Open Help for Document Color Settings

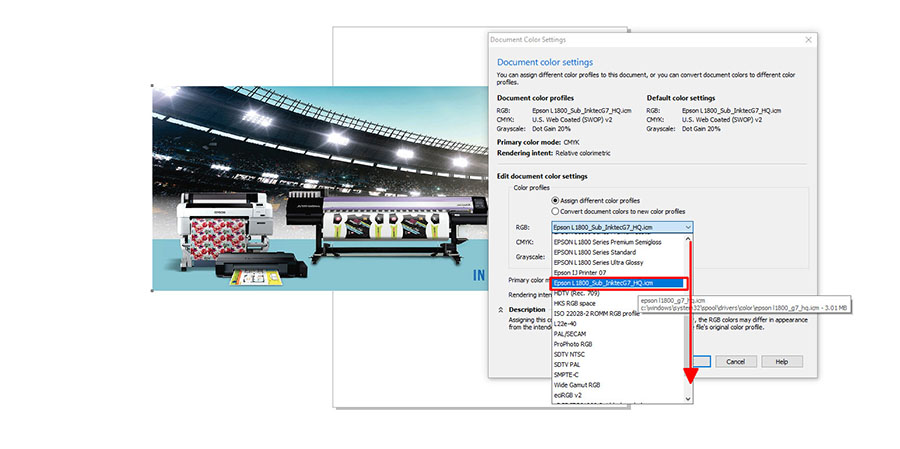(782, 362)
